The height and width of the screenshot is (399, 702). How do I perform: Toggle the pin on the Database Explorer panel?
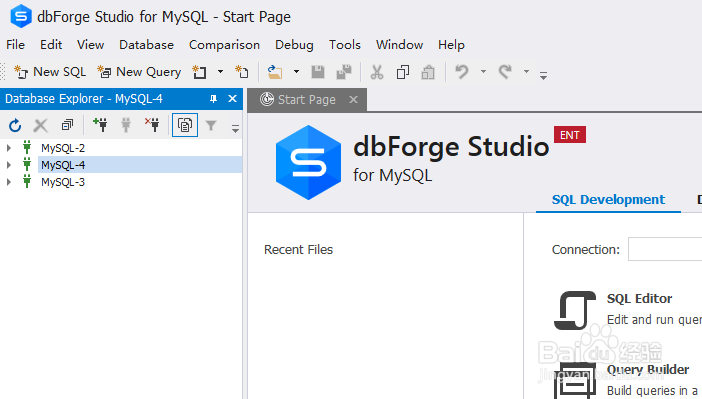[214, 99]
